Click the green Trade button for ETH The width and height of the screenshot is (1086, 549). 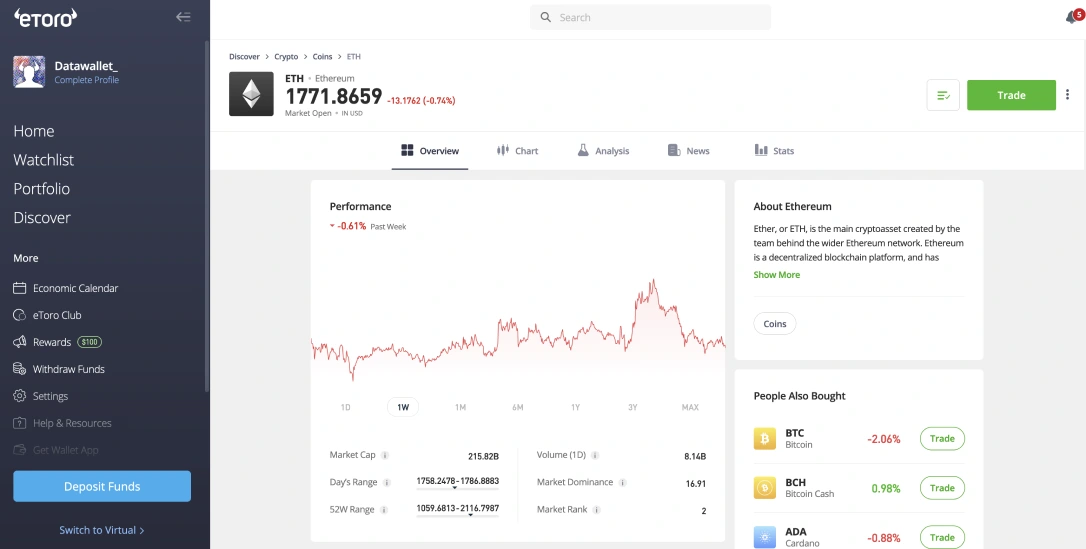point(1011,95)
